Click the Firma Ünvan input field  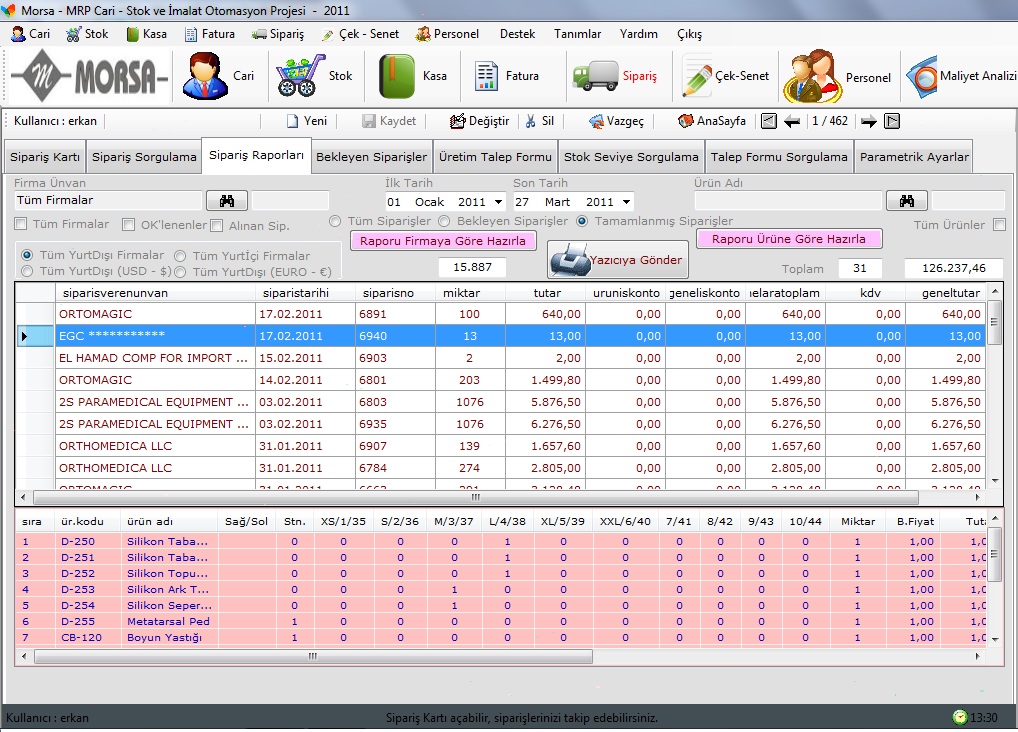[108, 201]
